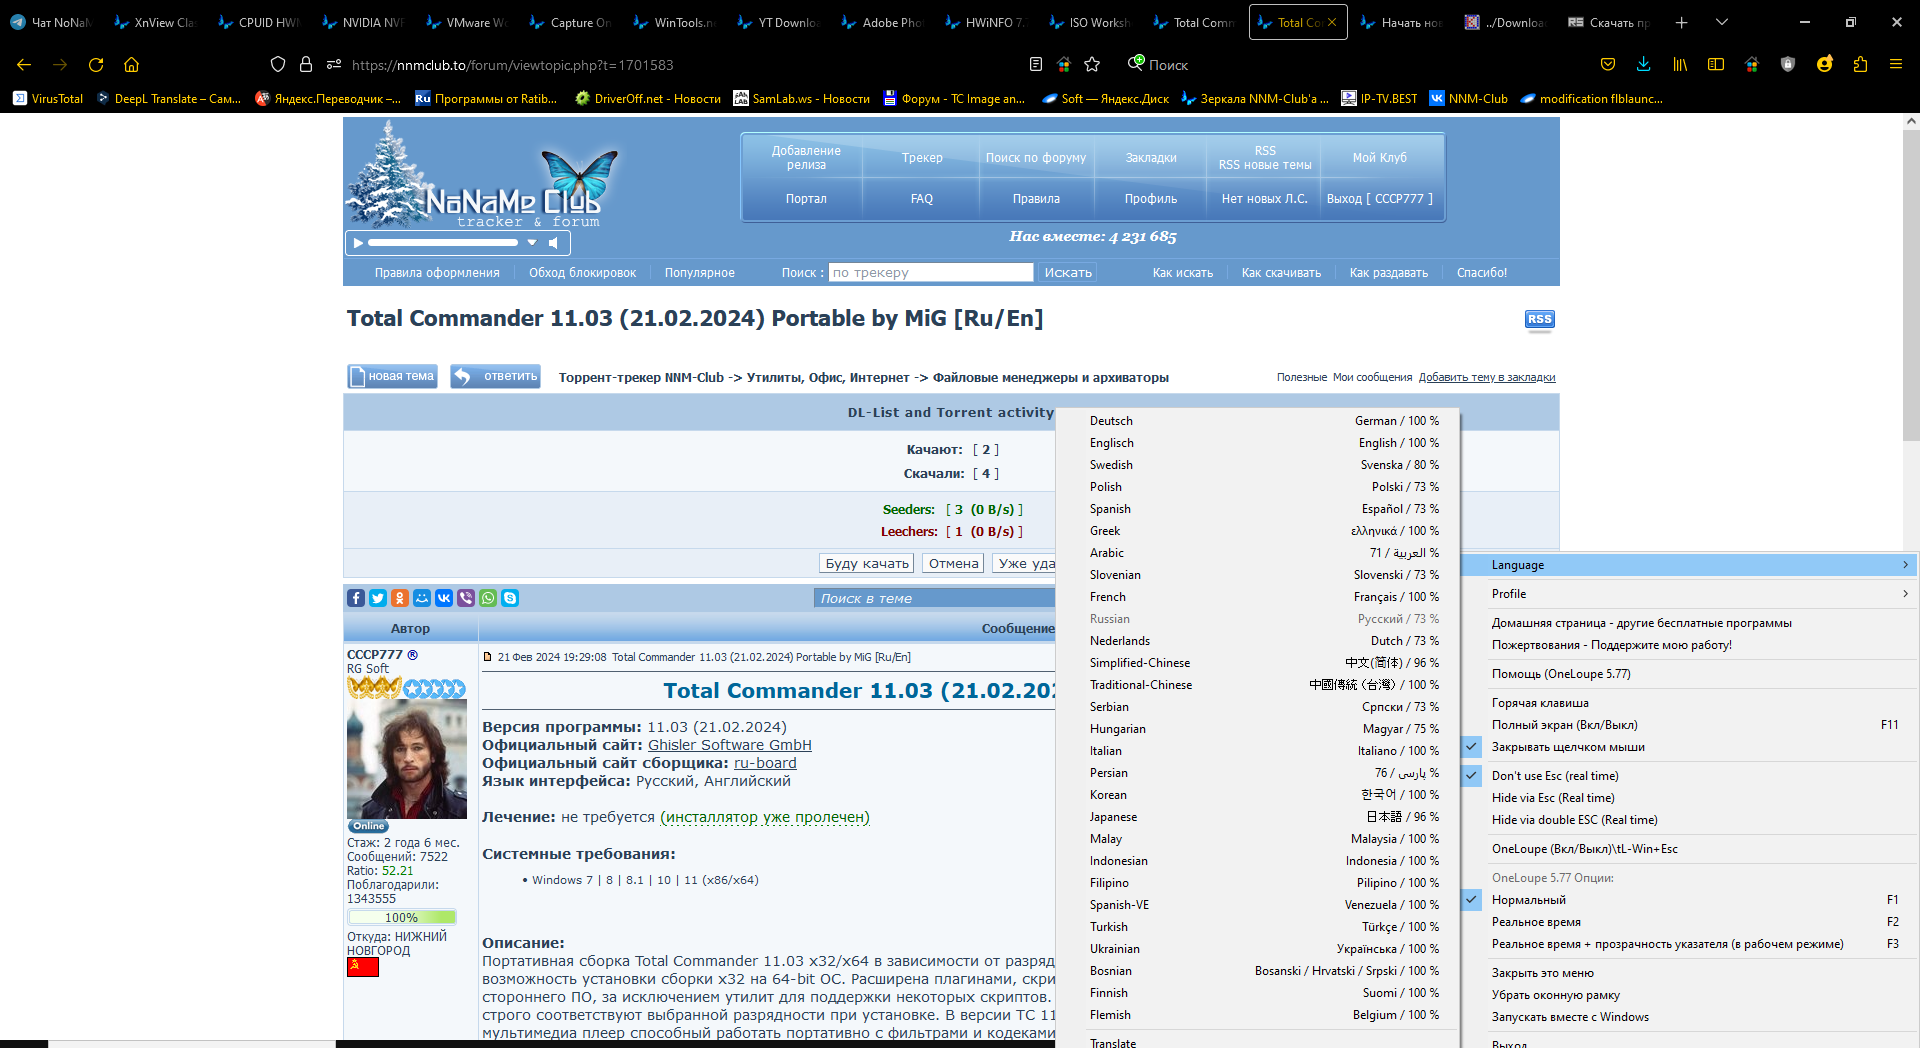
Task: Open the radio station dropdown arrow
Action: tap(532, 243)
